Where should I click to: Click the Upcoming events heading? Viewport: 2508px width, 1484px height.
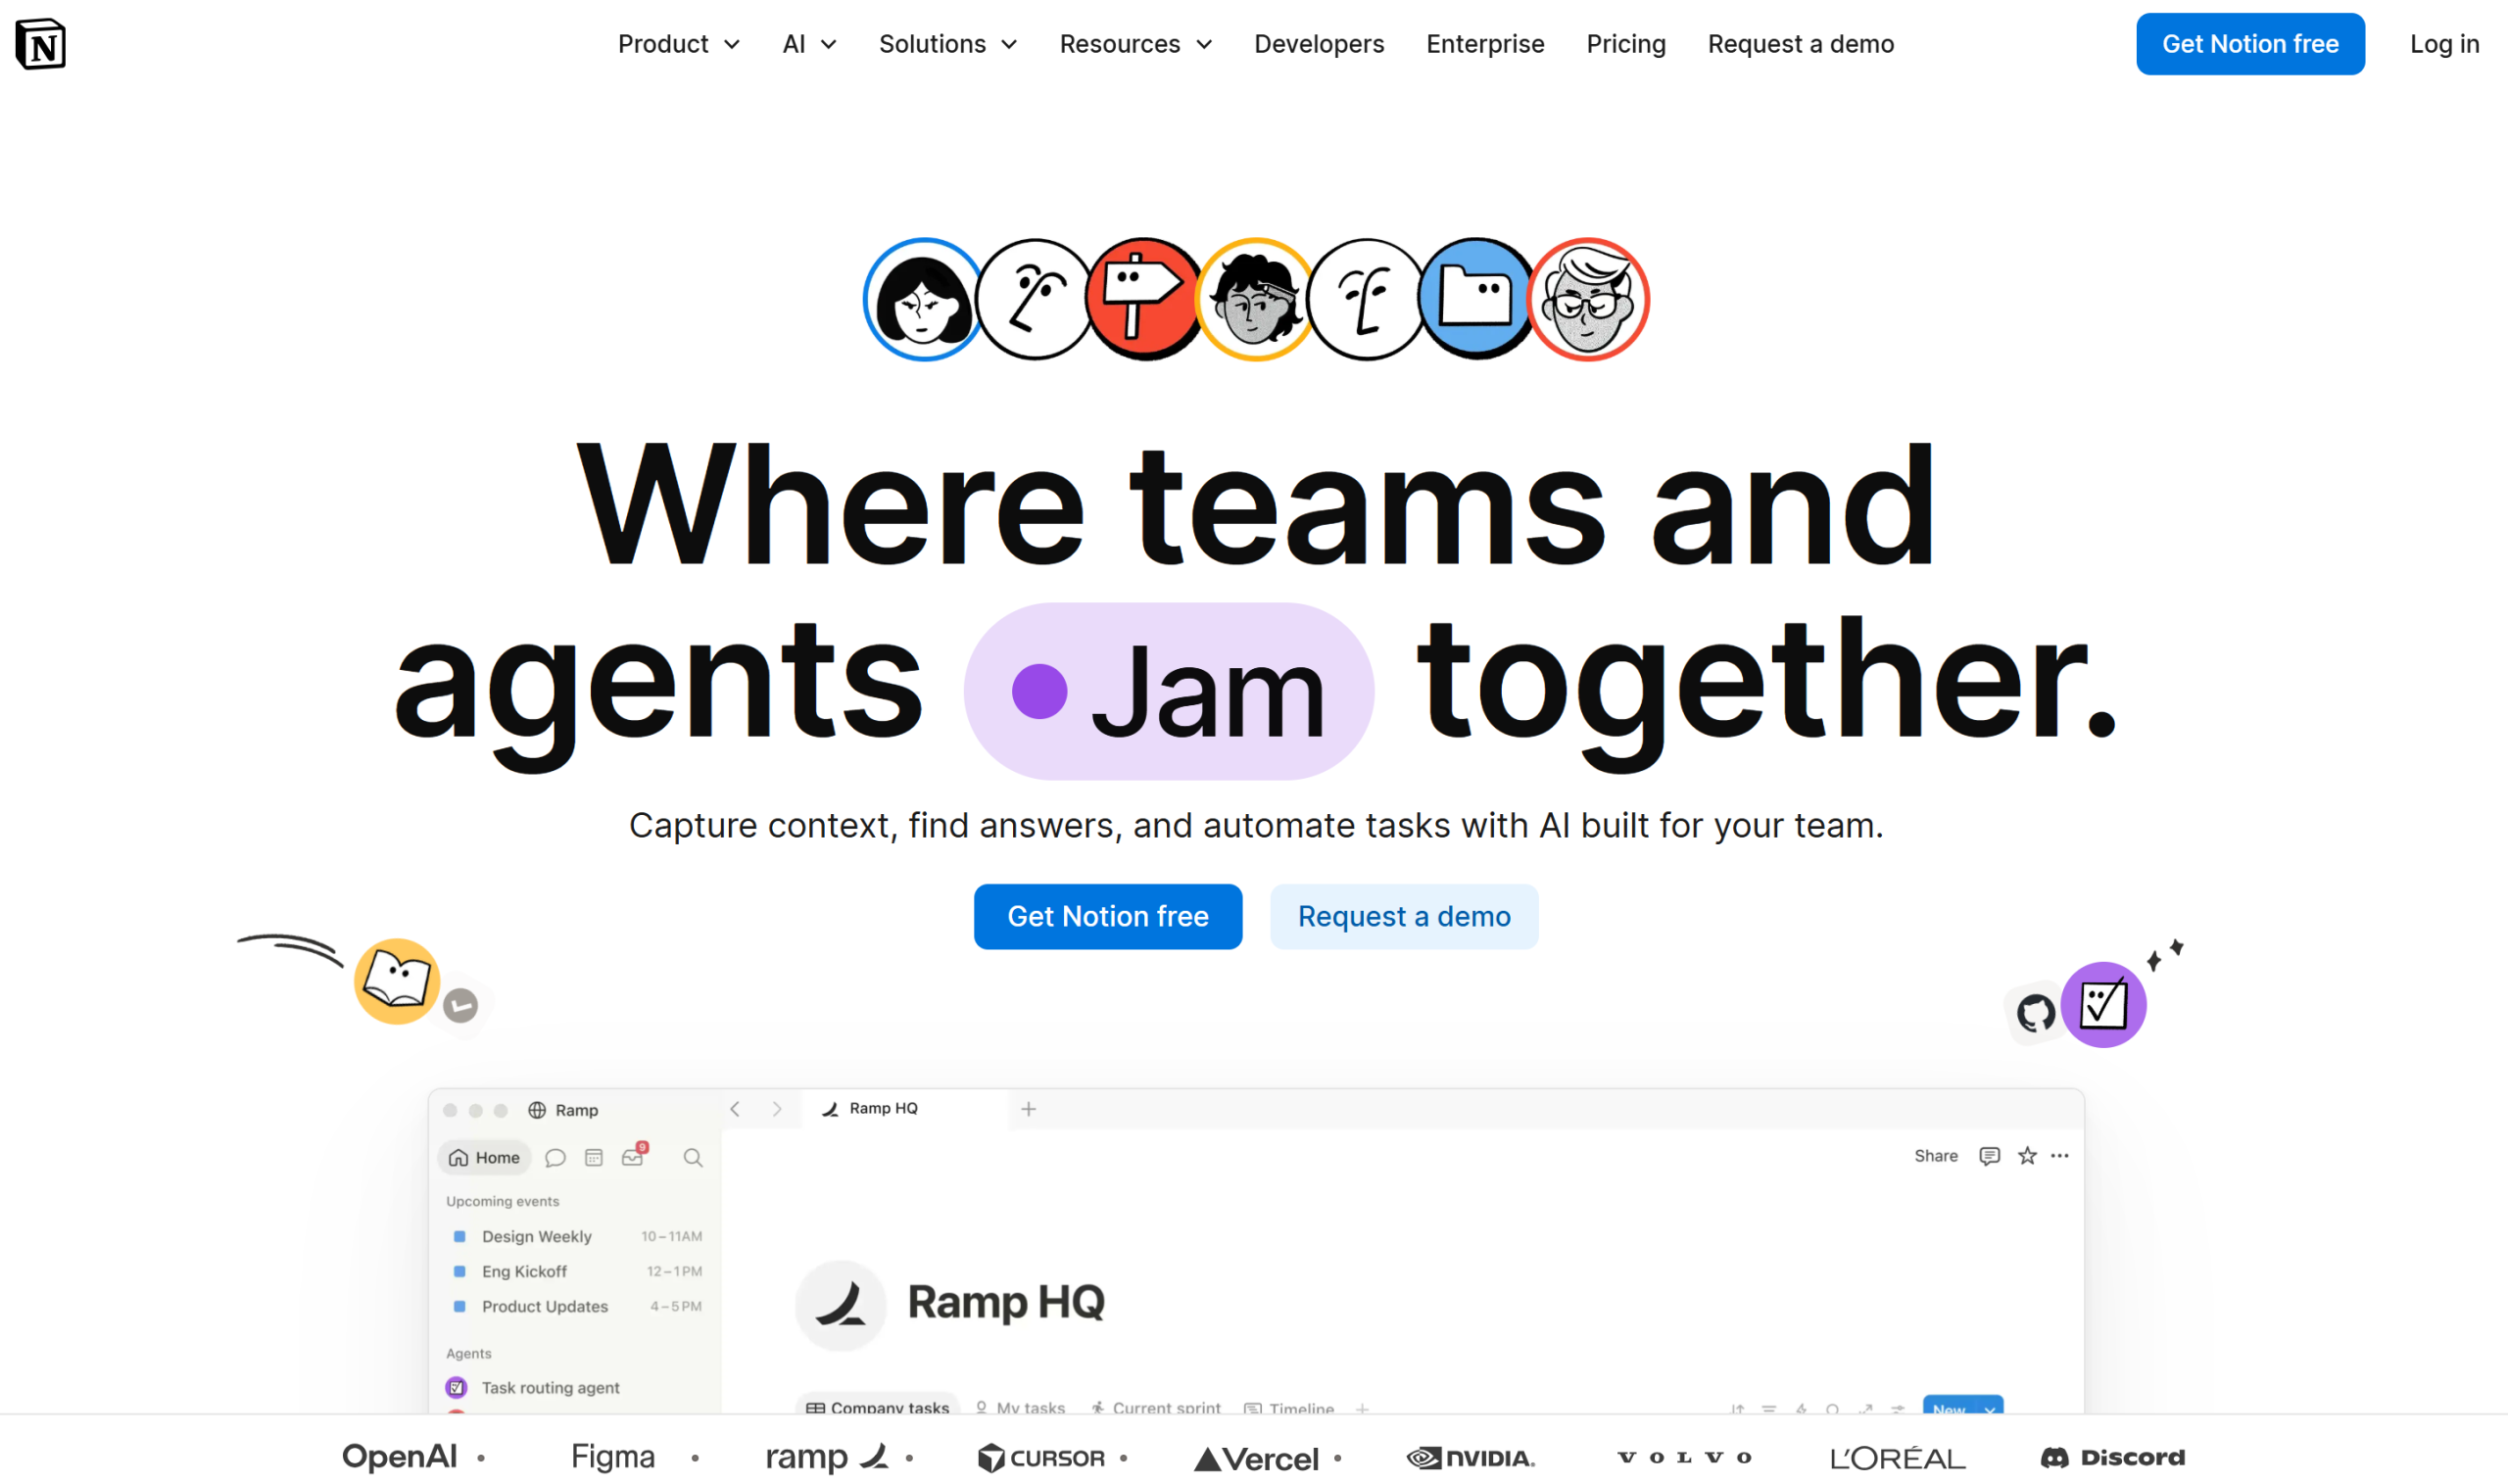point(502,1201)
